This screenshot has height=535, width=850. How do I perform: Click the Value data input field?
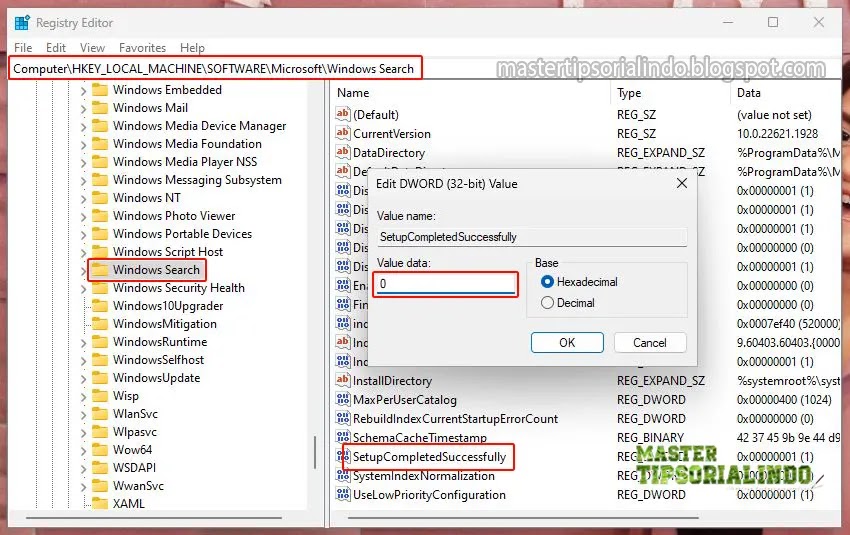[446, 283]
